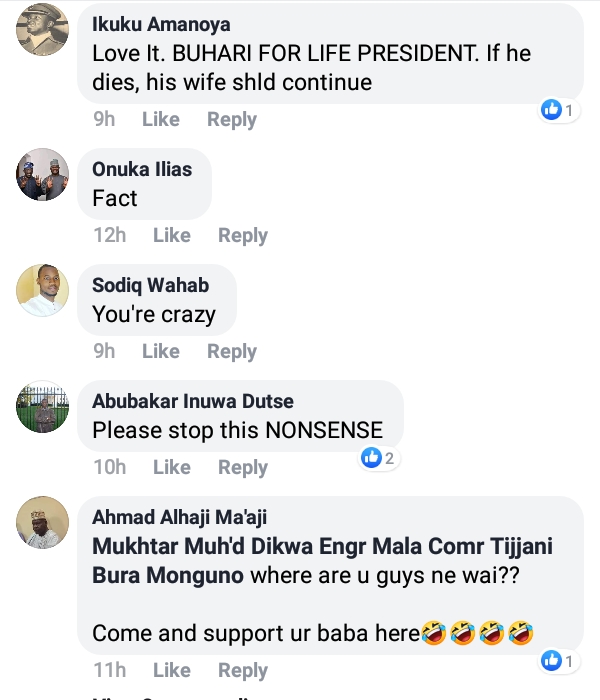Open Abubakar Inuwa Dutse's profile picture
Image resolution: width=600 pixels, height=700 pixels.
(43, 407)
